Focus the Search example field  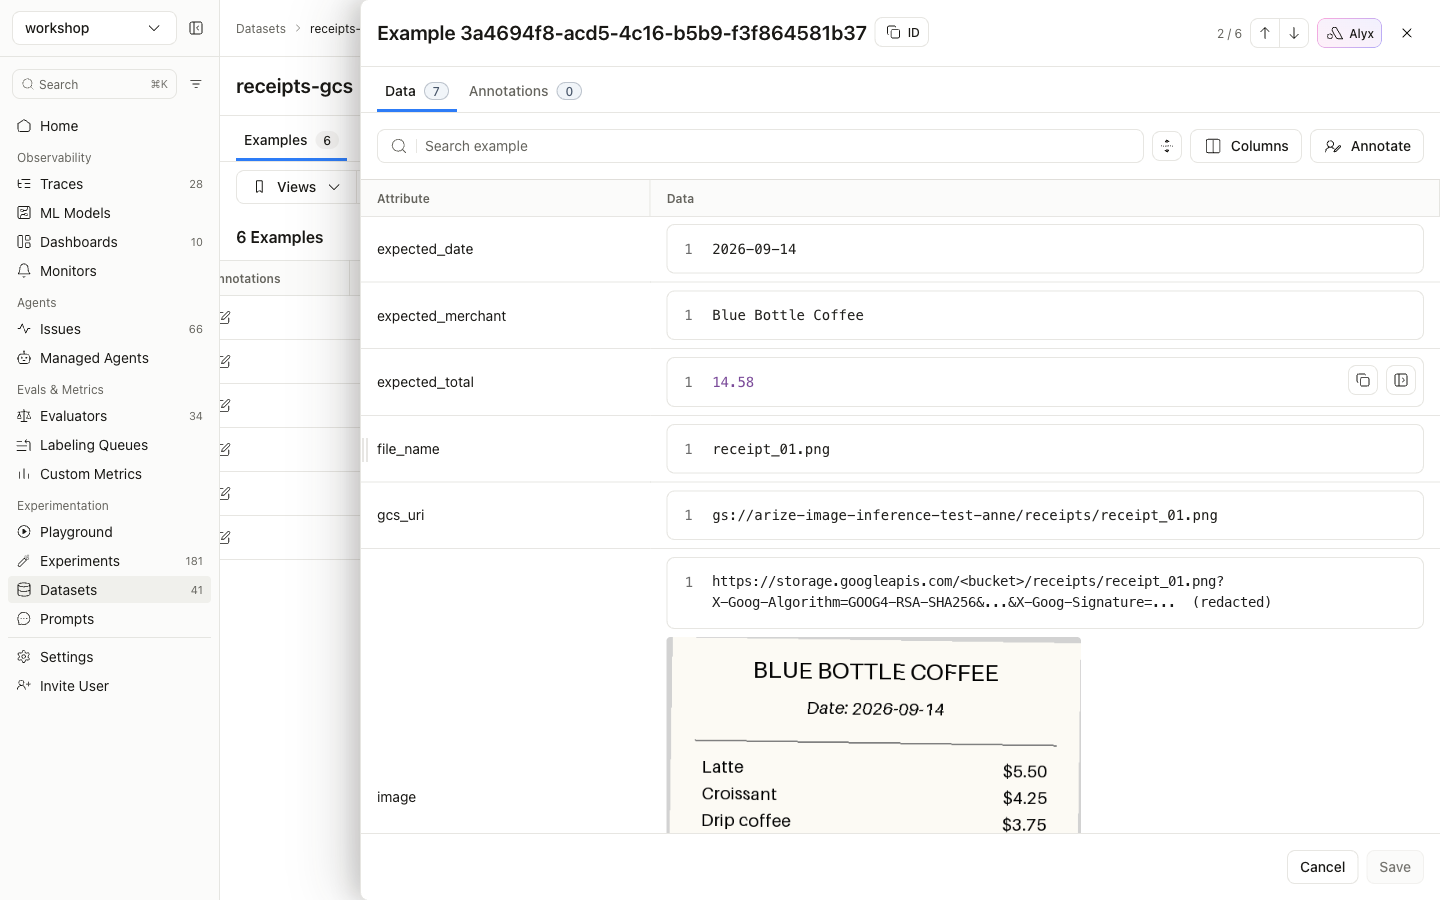click(x=760, y=146)
